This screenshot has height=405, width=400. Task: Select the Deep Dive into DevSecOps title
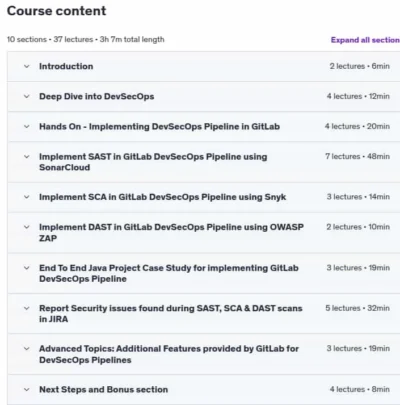(97, 97)
